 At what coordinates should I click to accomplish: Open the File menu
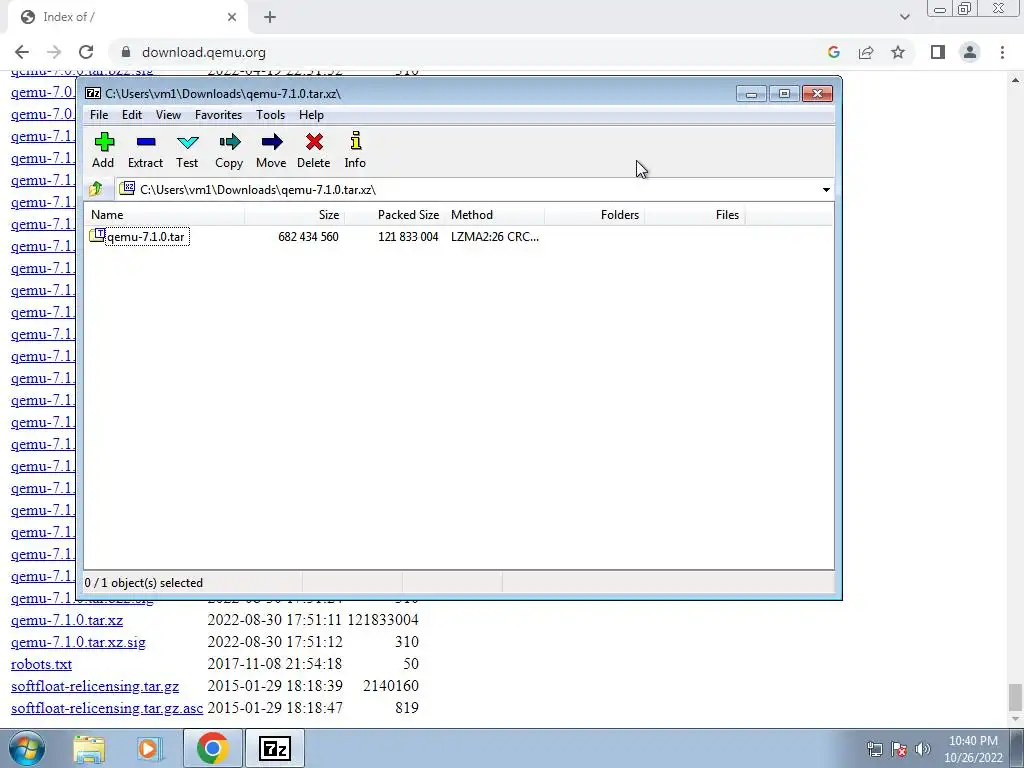(99, 115)
